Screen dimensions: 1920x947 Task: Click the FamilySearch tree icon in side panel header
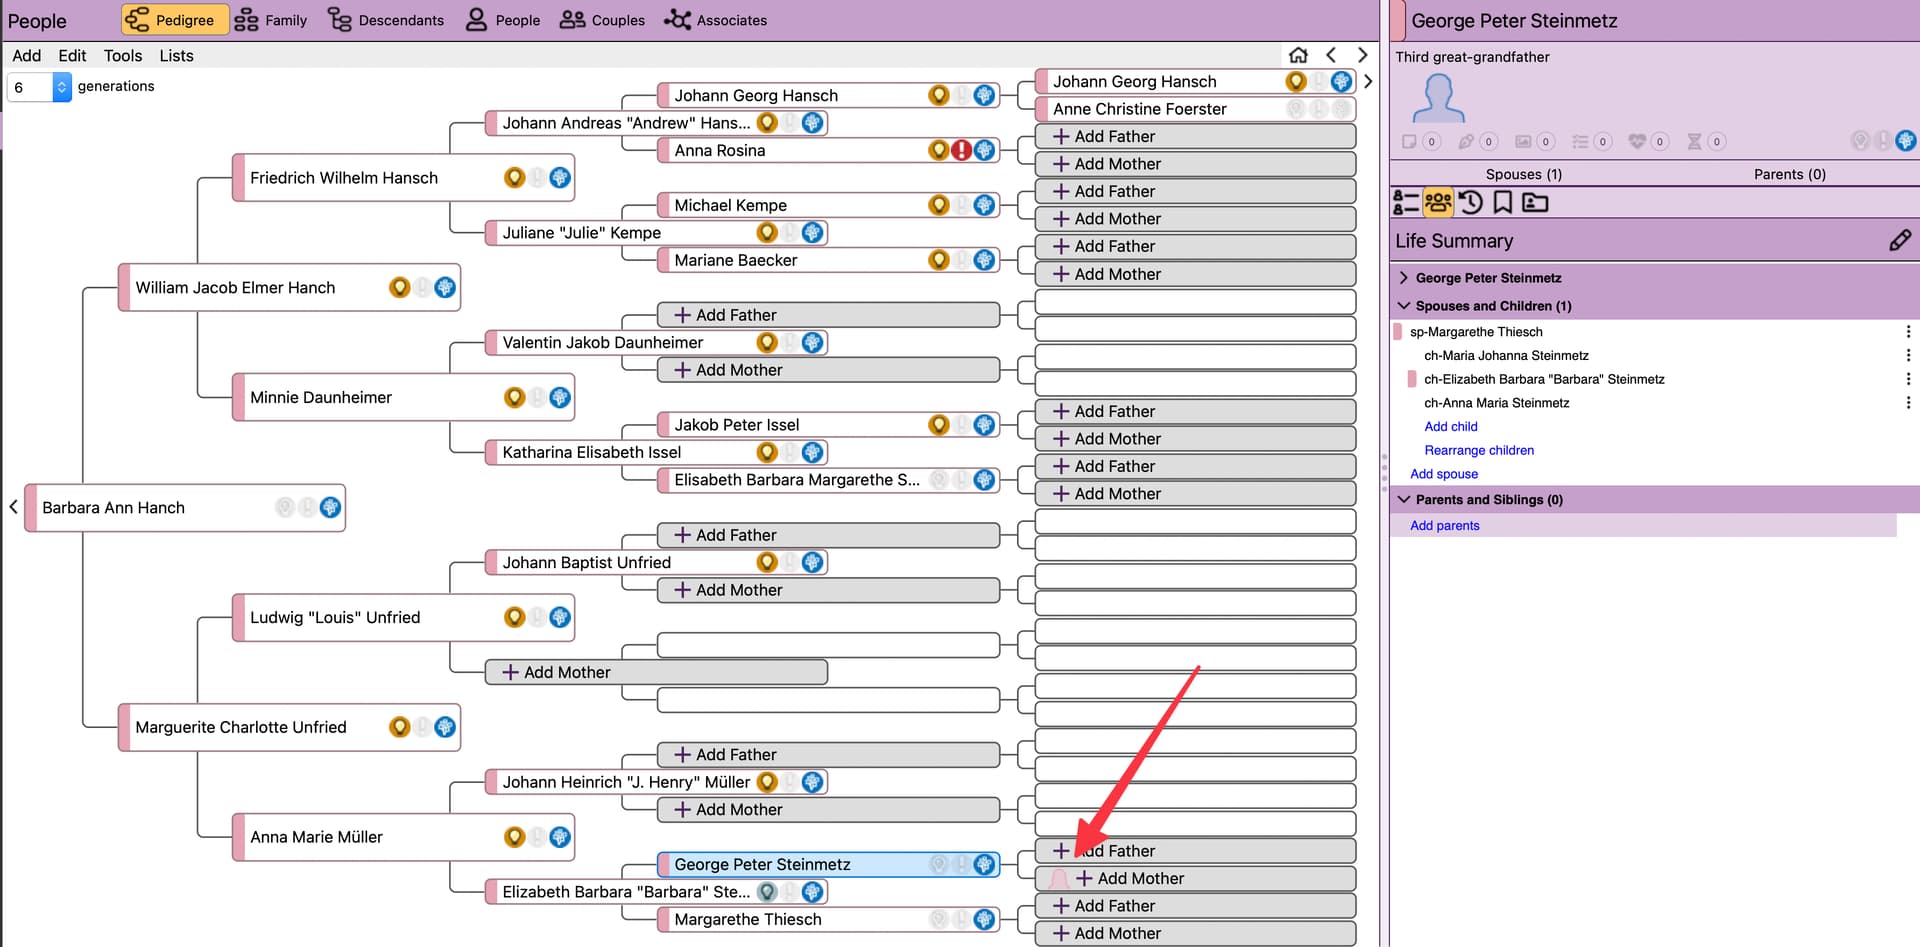[1906, 141]
